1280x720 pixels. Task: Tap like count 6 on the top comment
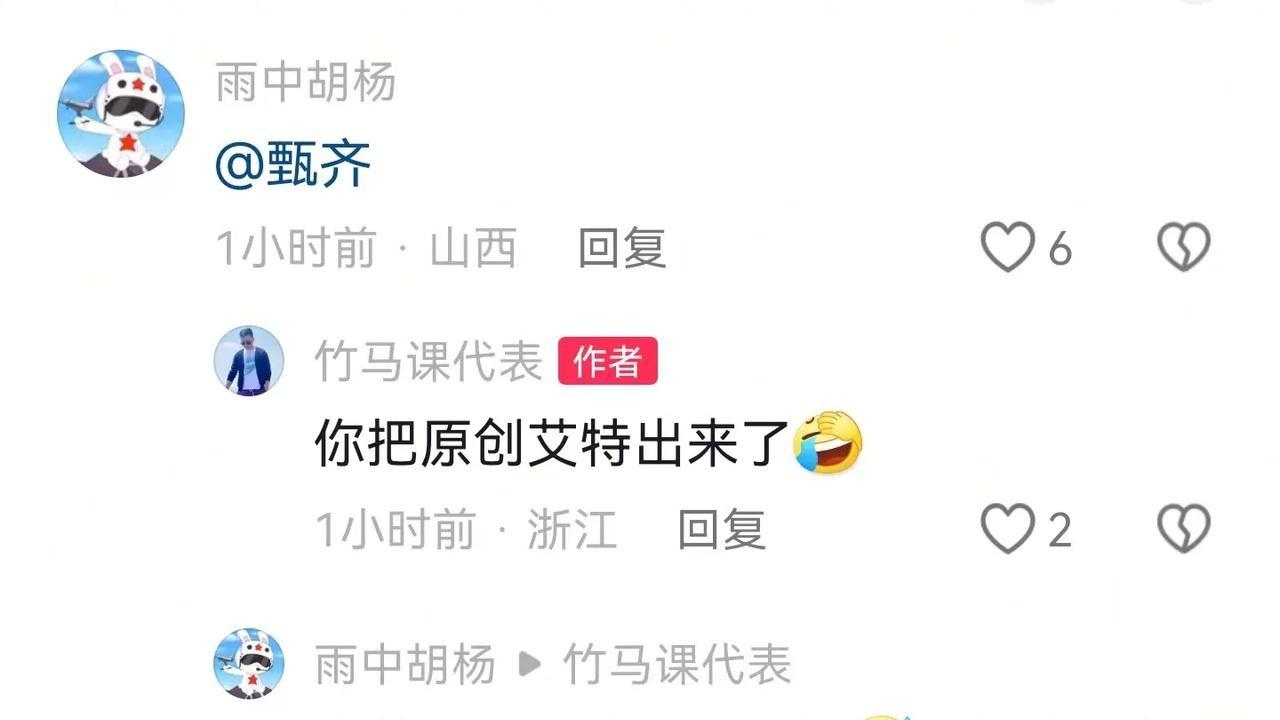click(1060, 248)
